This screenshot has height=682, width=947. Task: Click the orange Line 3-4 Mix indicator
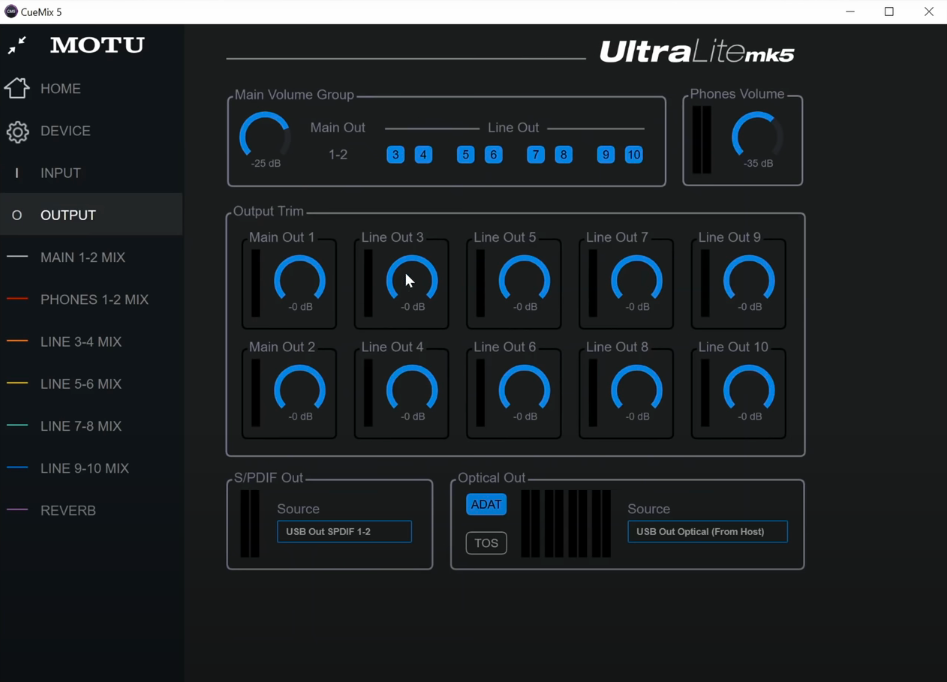(17, 342)
